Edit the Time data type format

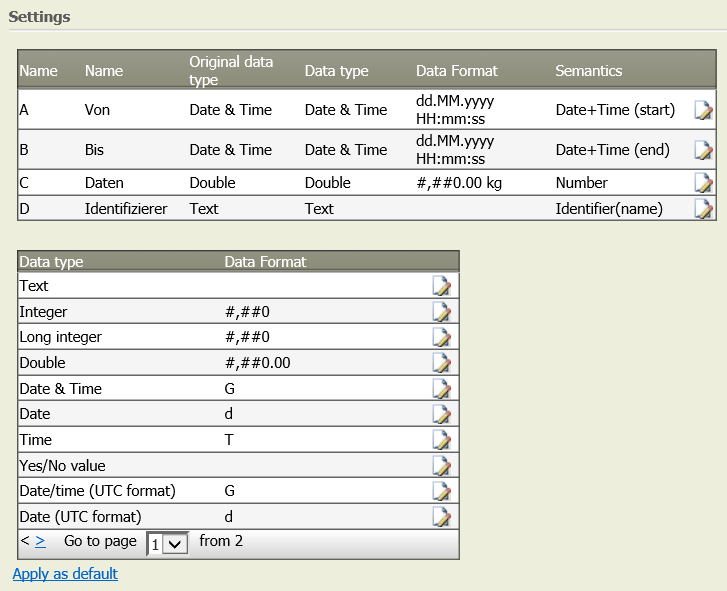click(441, 440)
